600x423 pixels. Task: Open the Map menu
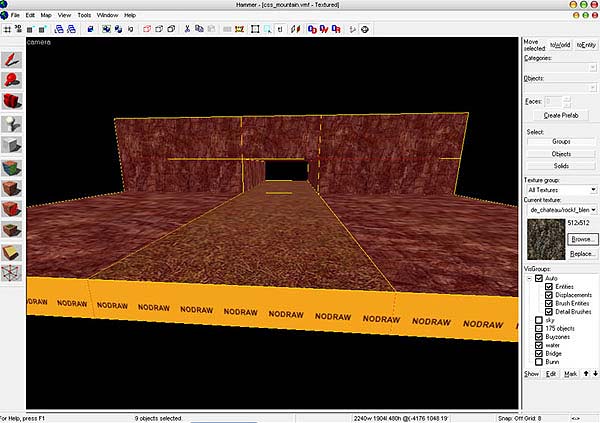click(x=44, y=16)
